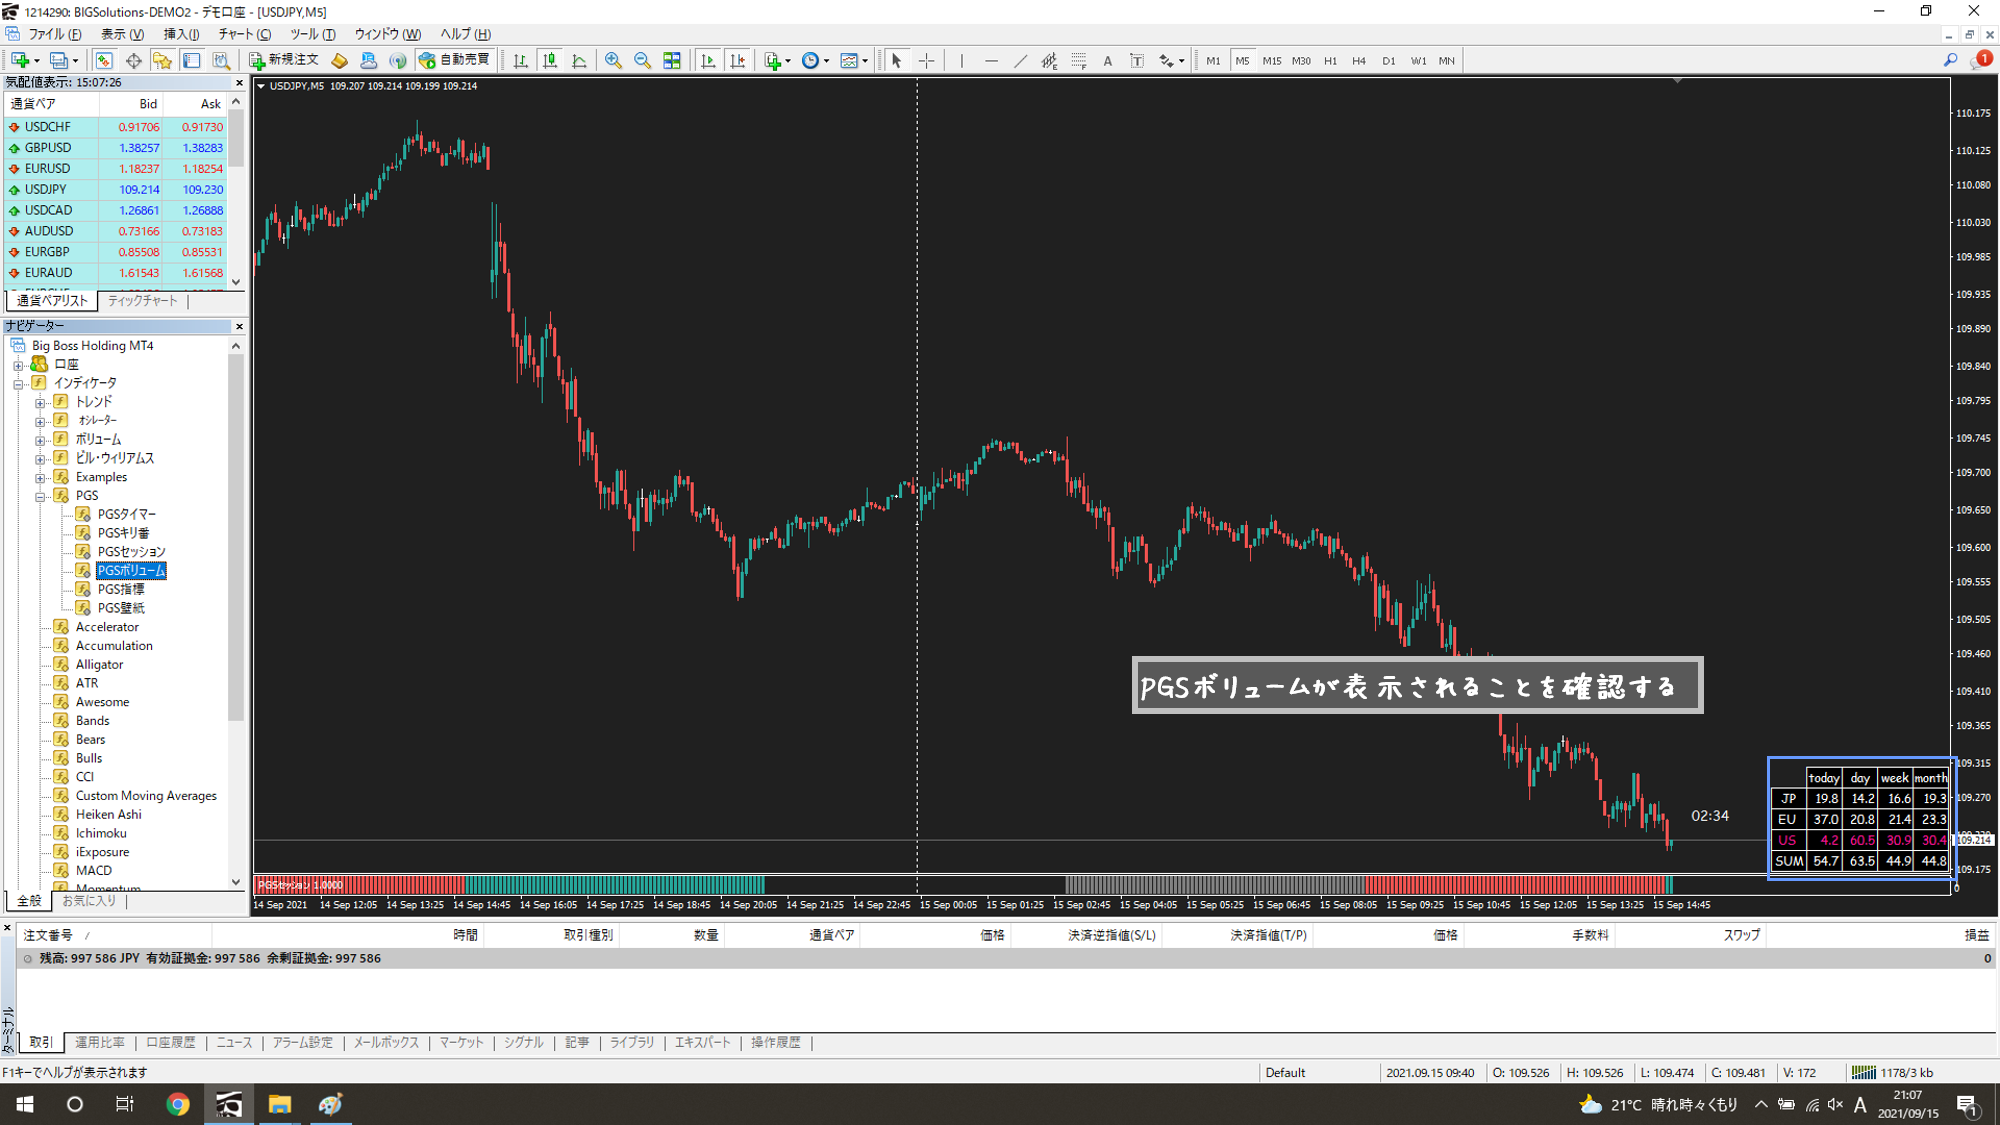
Task: Open Chrome from the taskbar
Action: (x=178, y=1104)
